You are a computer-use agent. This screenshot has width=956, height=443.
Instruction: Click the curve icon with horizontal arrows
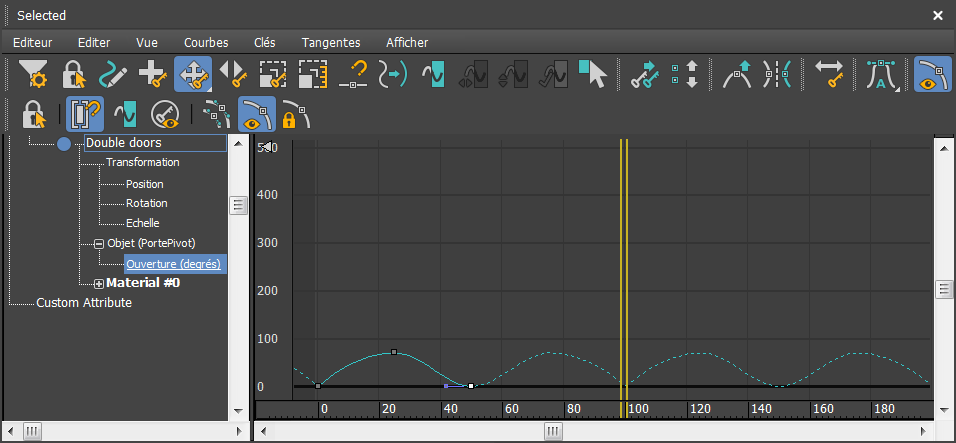click(x=473, y=74)
